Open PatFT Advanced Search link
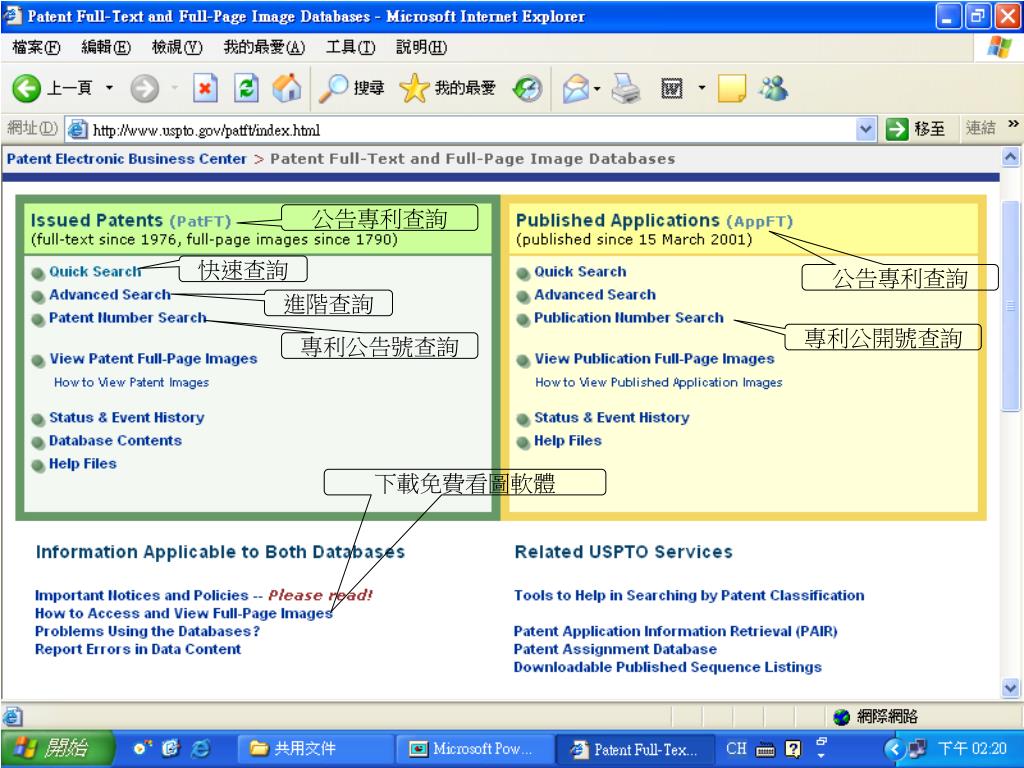The height and width of the screenshot is (768, 1024). (x=110, y=295)
